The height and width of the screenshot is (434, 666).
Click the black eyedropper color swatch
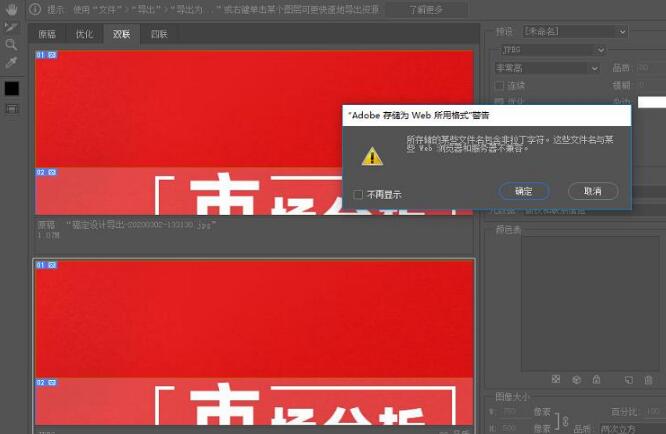[11, 88]
